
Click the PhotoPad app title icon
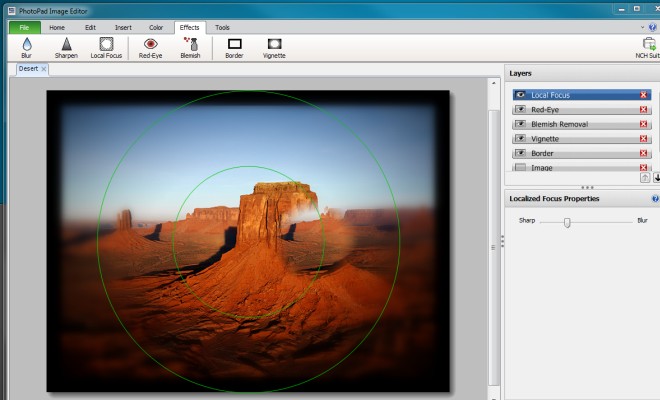[12, 11]
